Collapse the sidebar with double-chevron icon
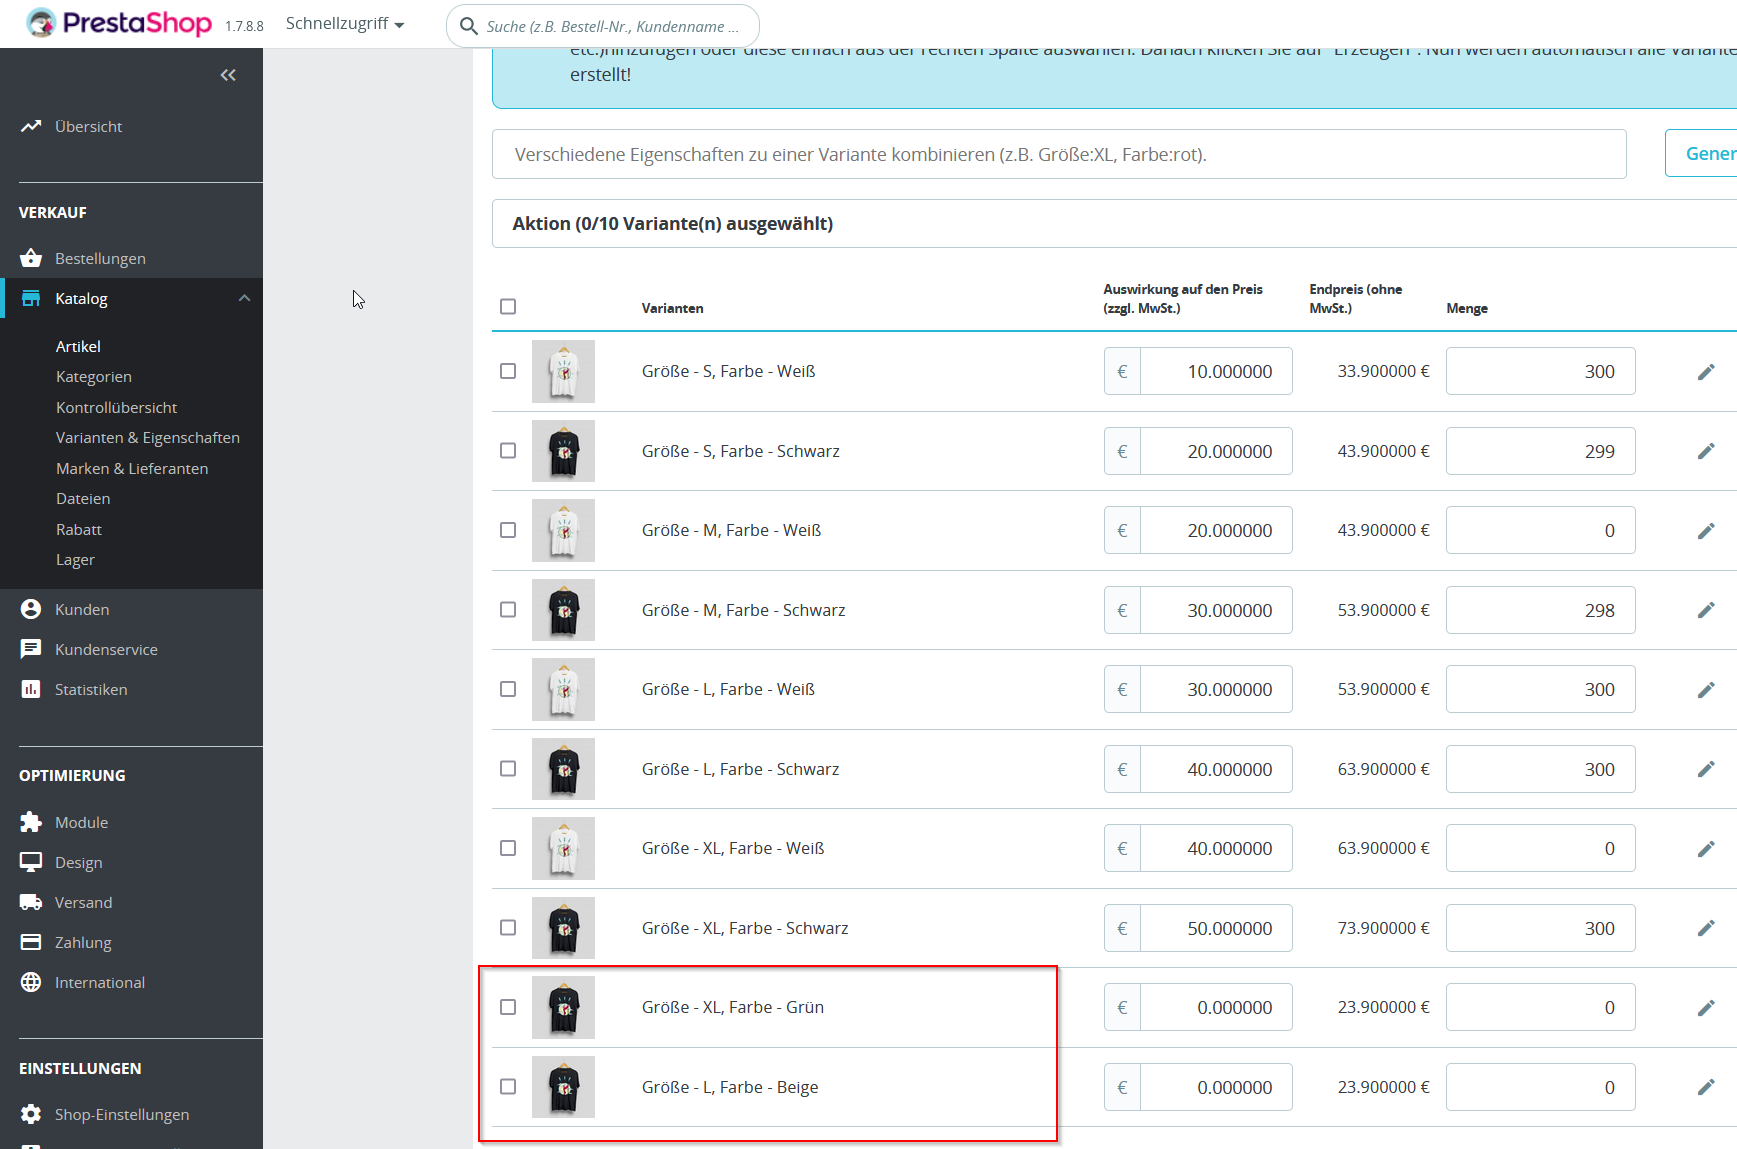 tap(228, 75)
